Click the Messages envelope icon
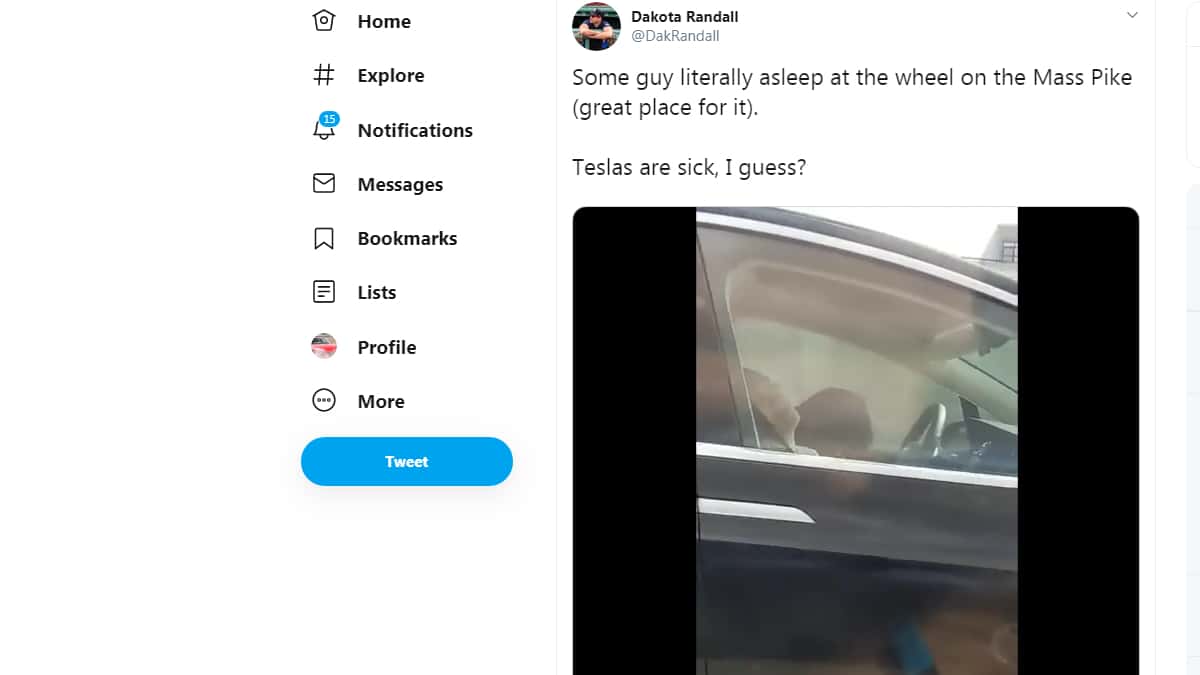 [324, 184]
